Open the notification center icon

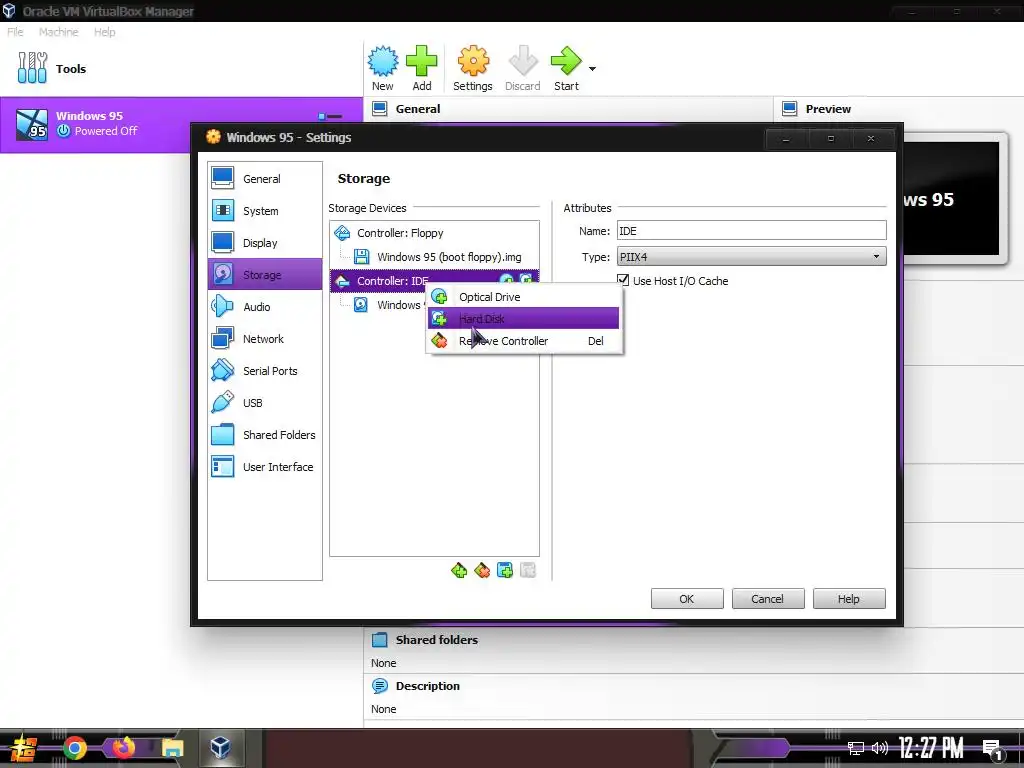(x=993, y=750)
